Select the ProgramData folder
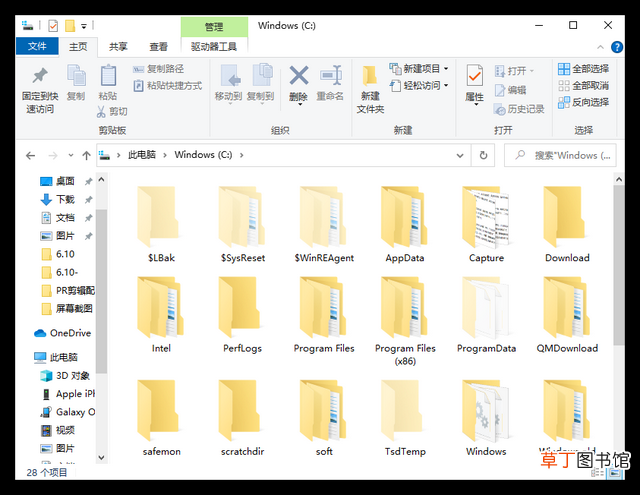The height and width of the screenshot is (495, 640). (486, 315)
